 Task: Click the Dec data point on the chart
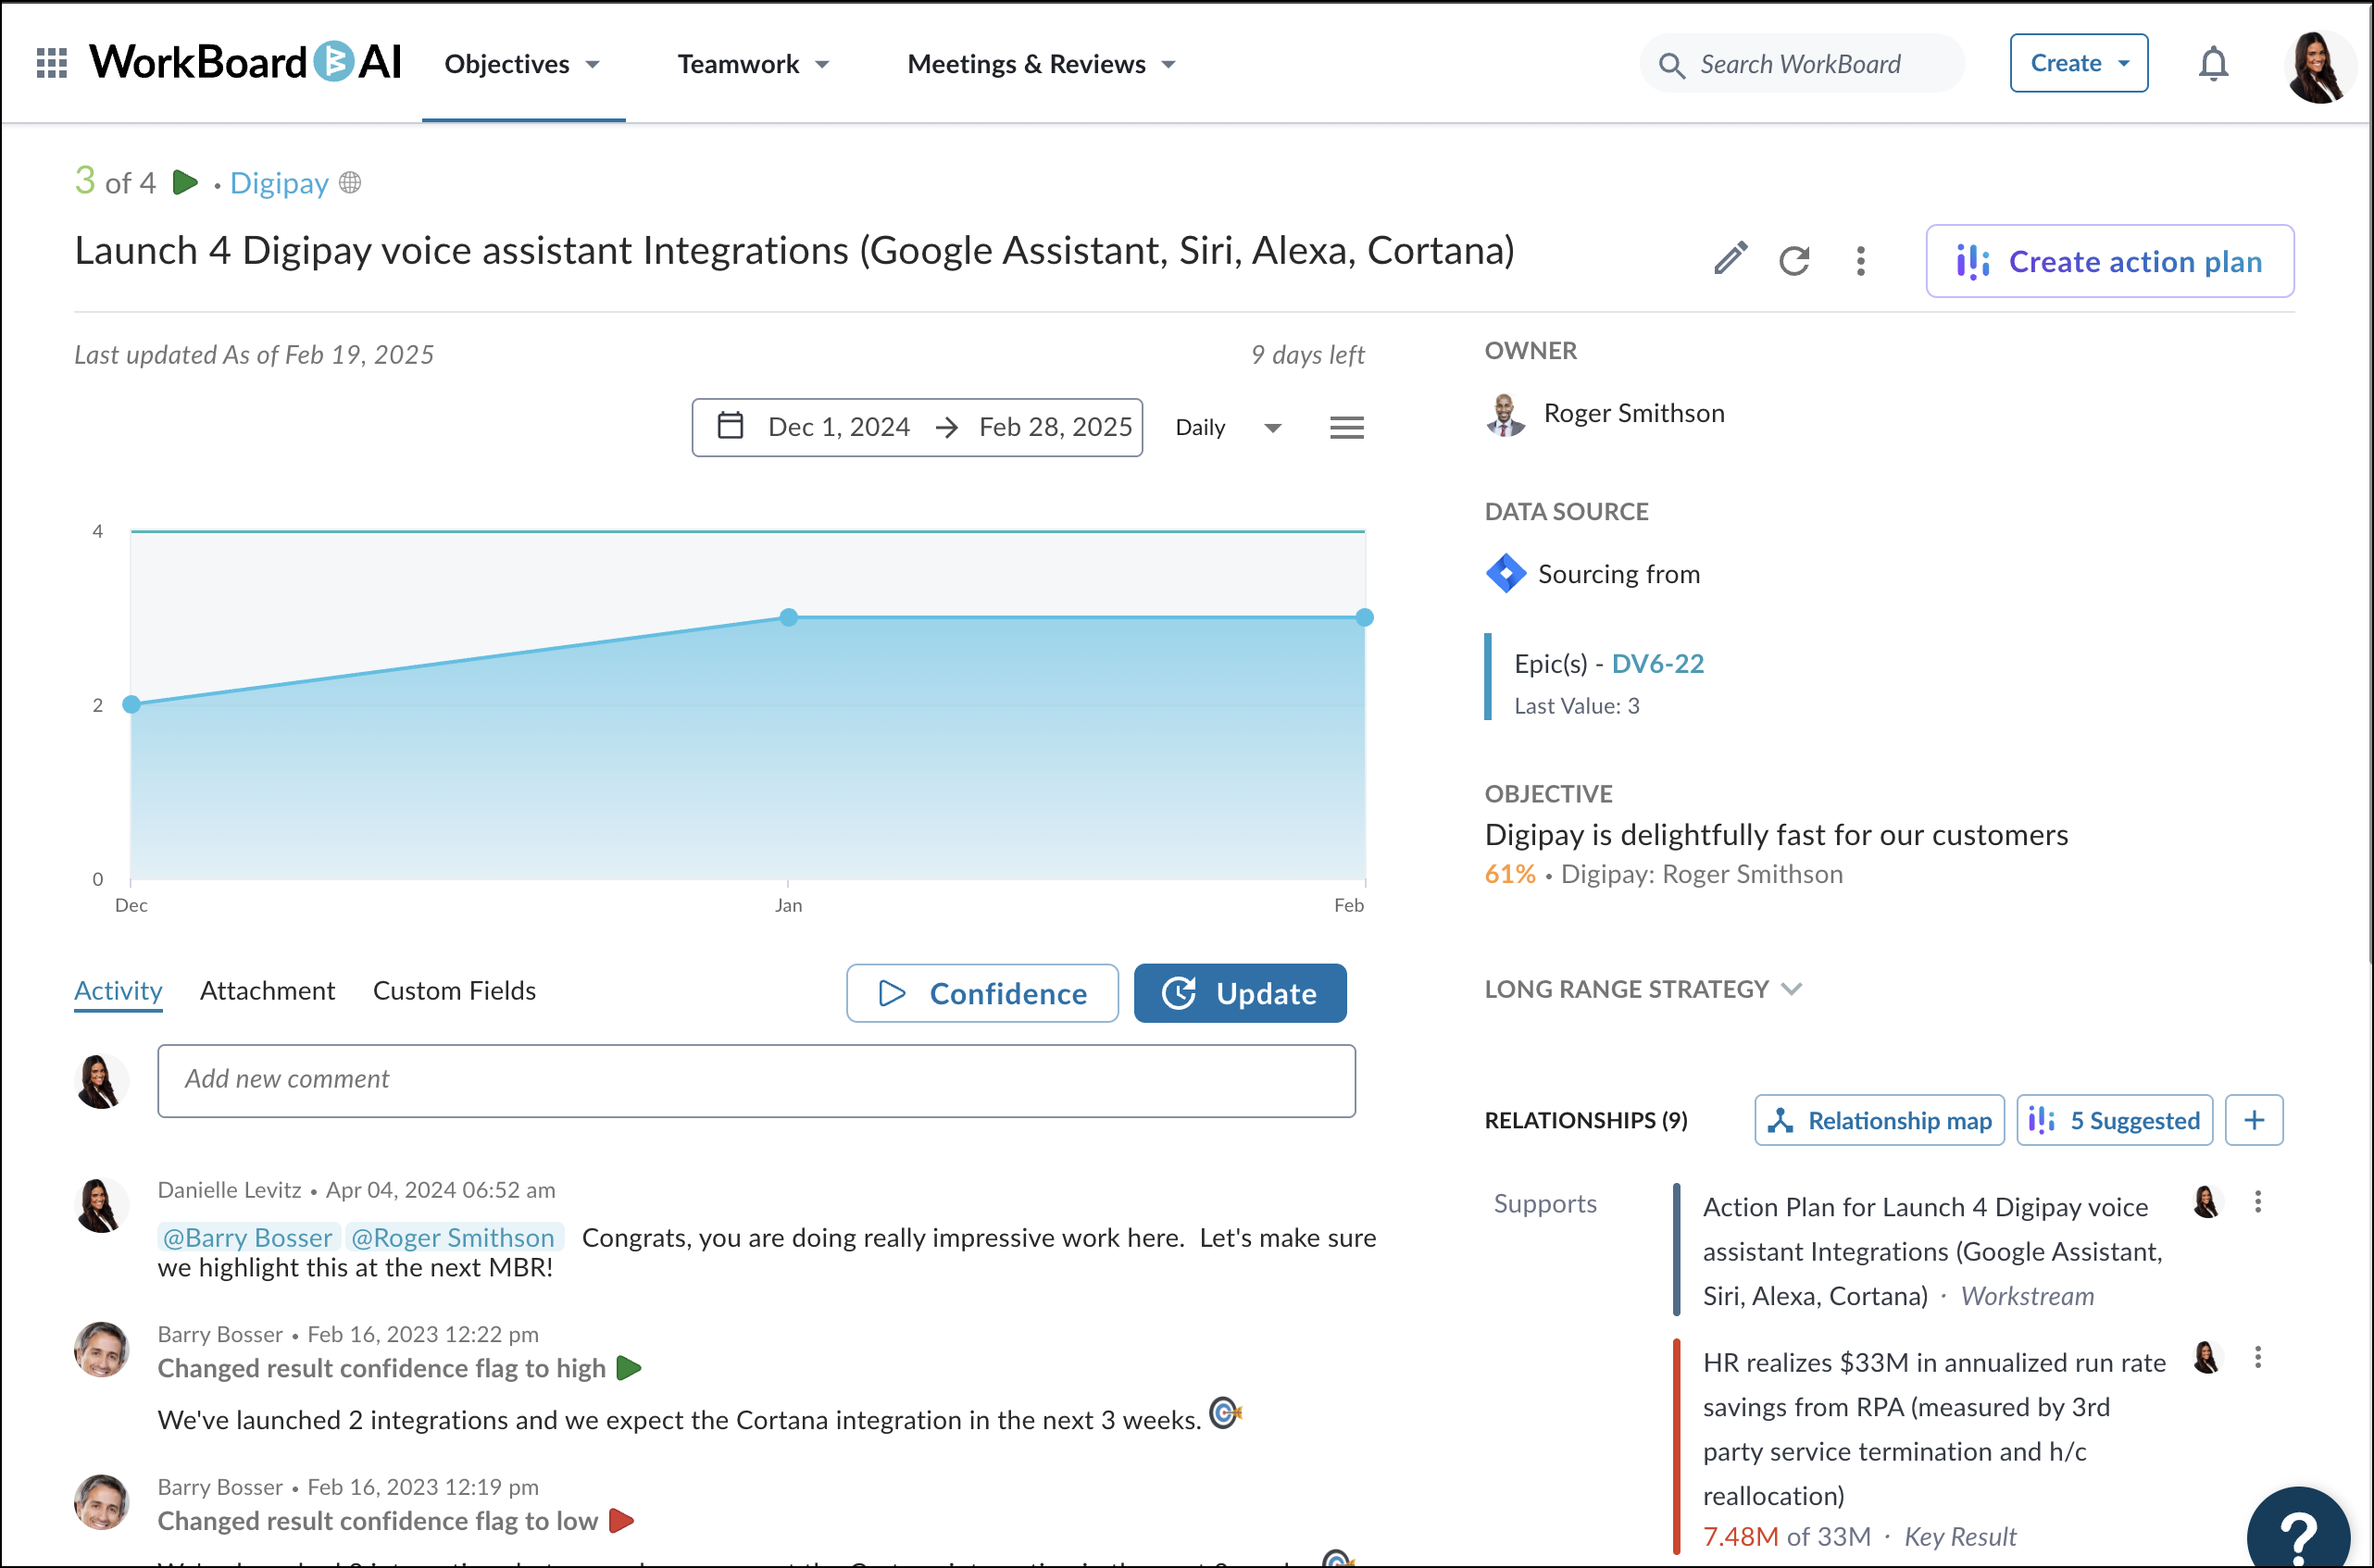(131, 705)
